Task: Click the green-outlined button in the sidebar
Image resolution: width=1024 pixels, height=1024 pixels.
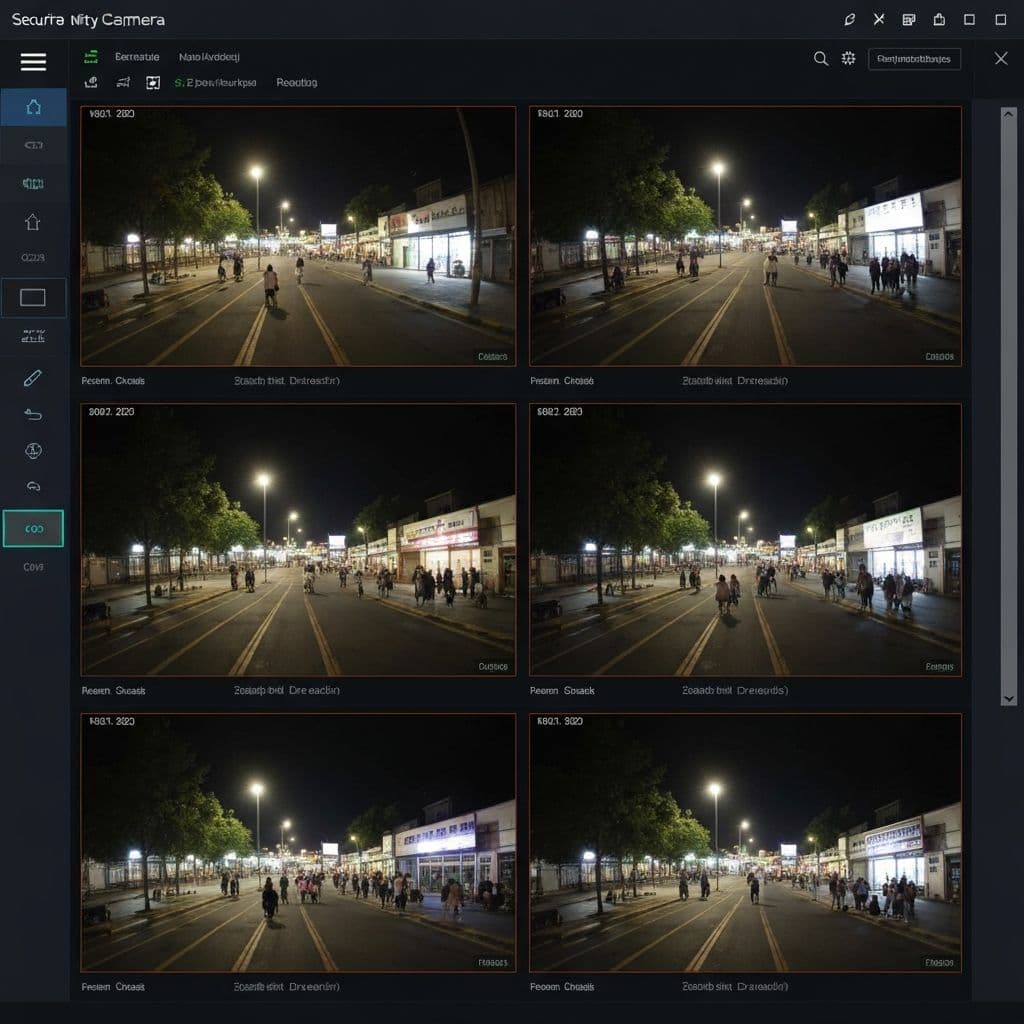Action: point(33,528)
